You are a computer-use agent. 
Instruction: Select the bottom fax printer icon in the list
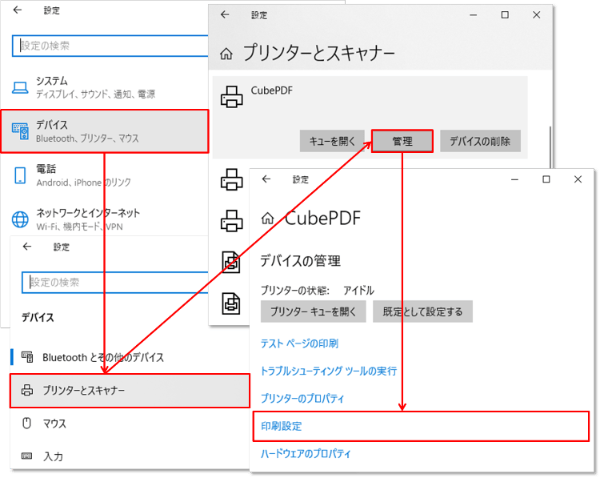coord(231,303)
